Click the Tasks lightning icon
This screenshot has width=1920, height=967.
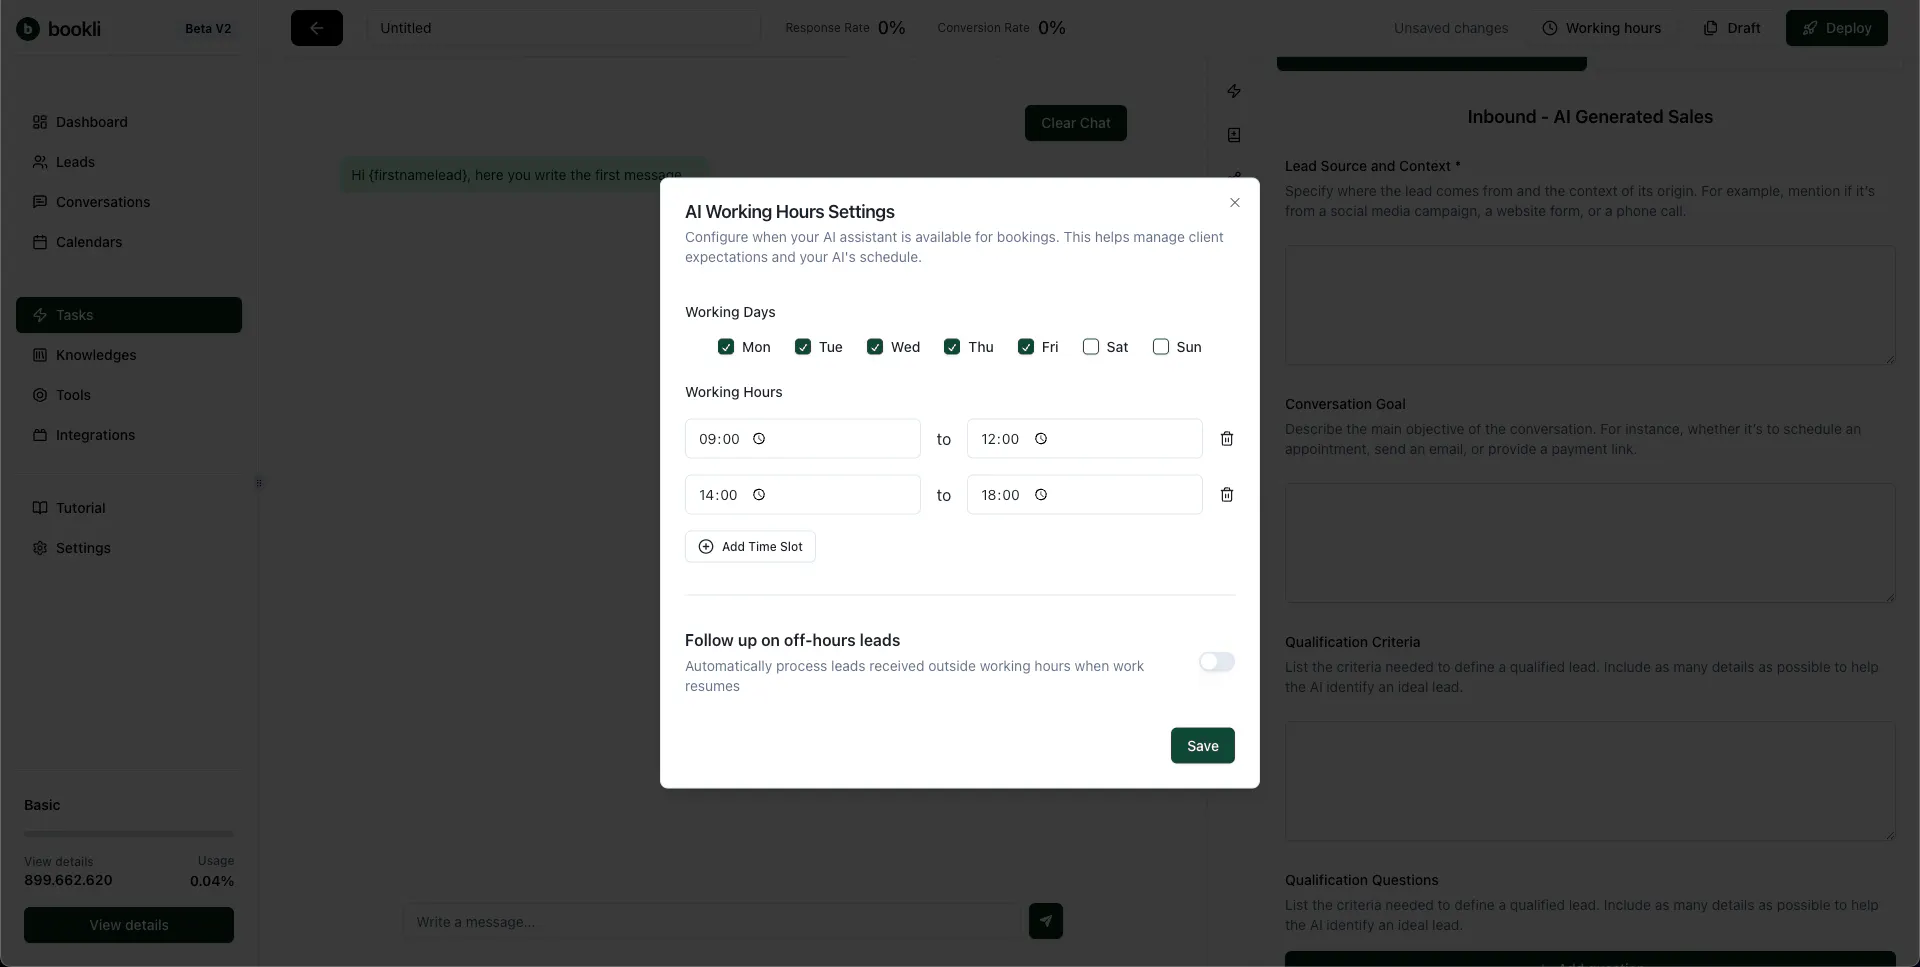click(x=40, y=315)
